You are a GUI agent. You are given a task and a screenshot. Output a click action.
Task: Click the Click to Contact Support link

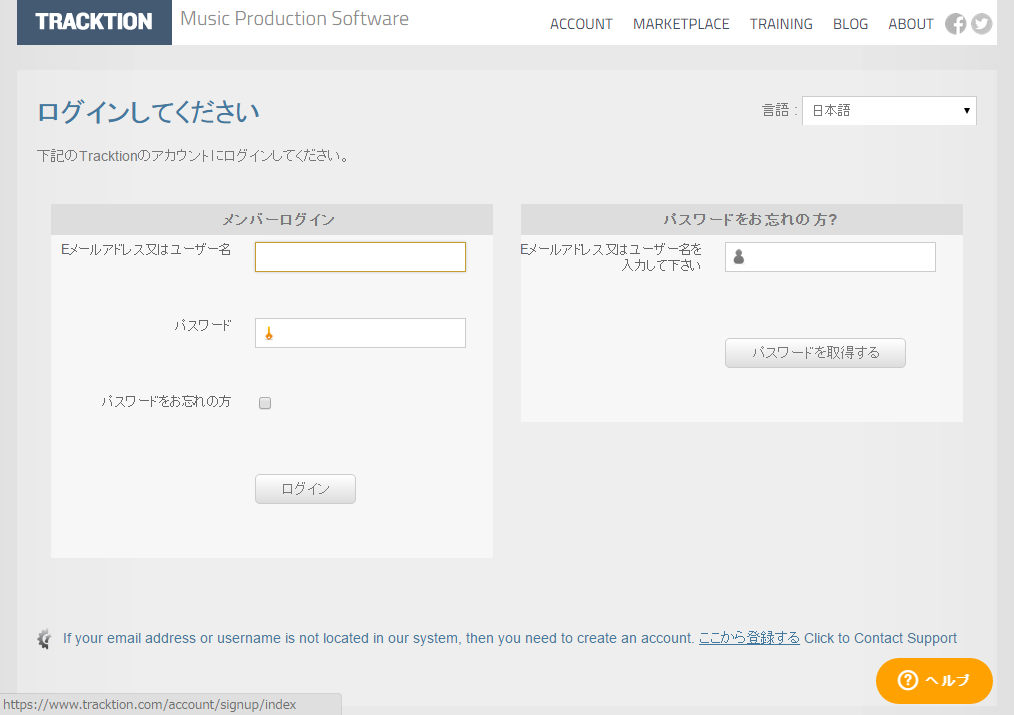coord(880,638)
